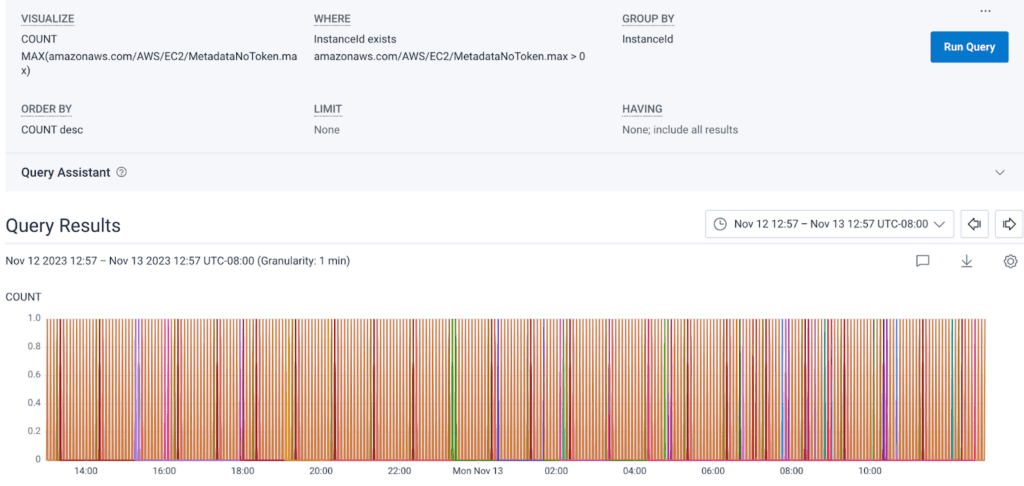Screen dimensions: 1024x486
Task: Open the ellipsis more-options menu
Action: pos(985,11)
